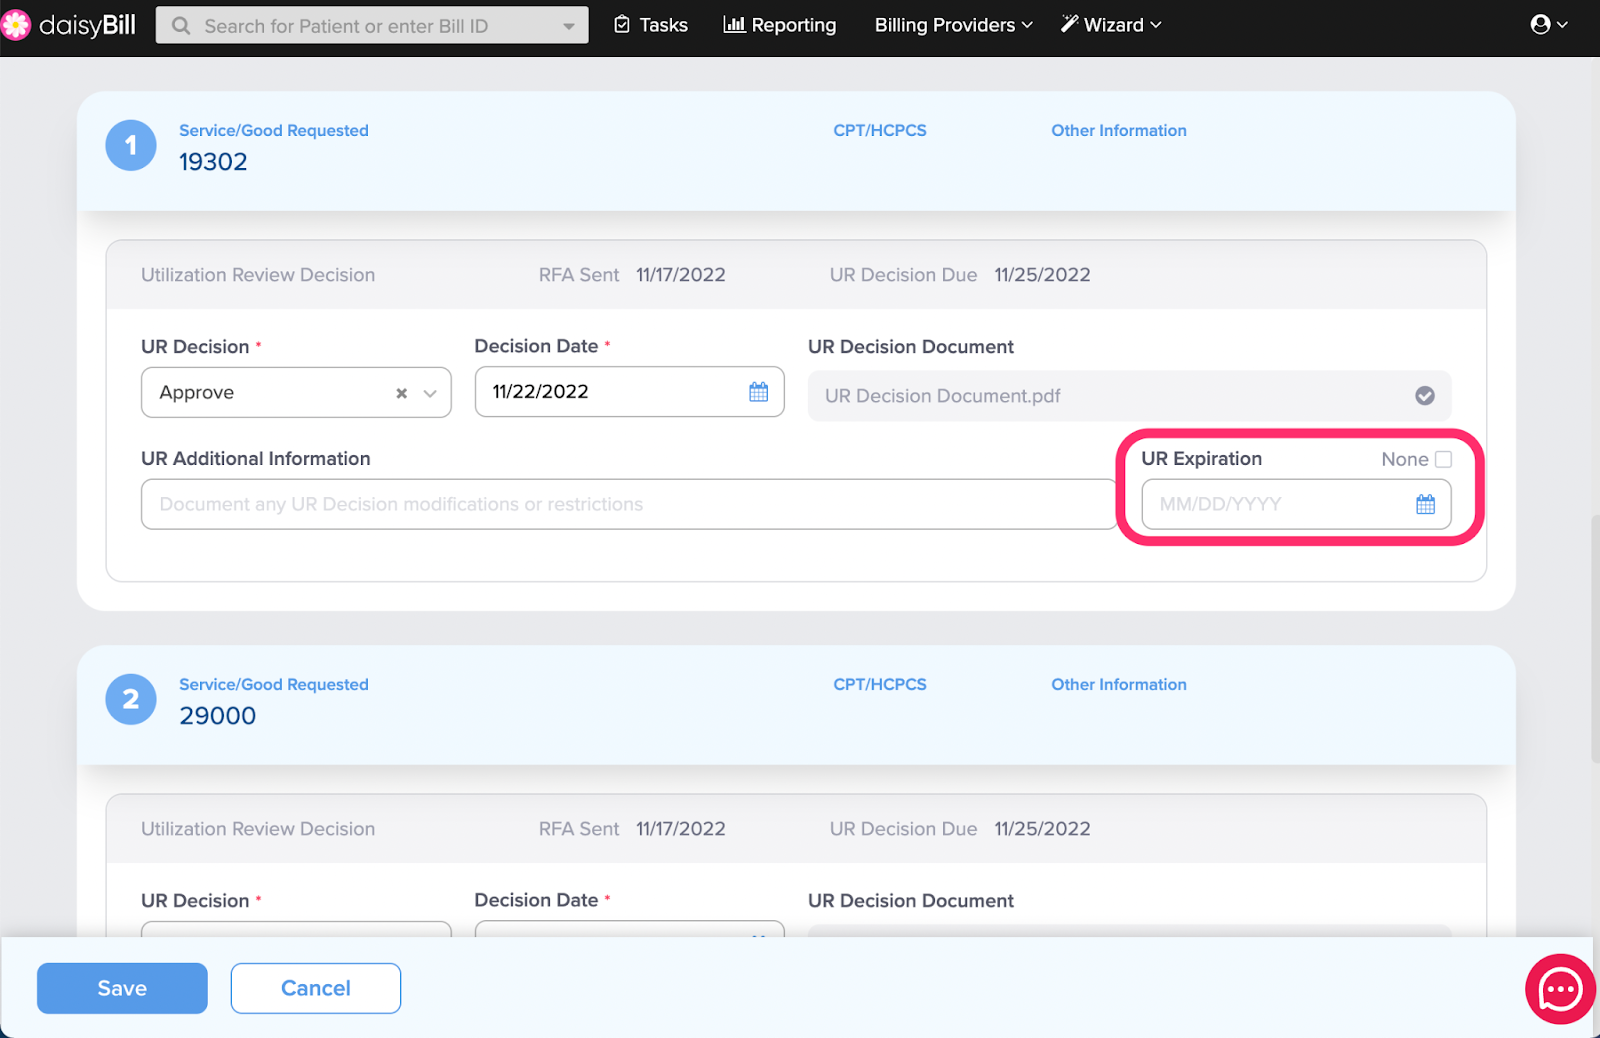1600x1038 pixels.
Task: Click the UR Expiration date field
Action: [1296, 504]
